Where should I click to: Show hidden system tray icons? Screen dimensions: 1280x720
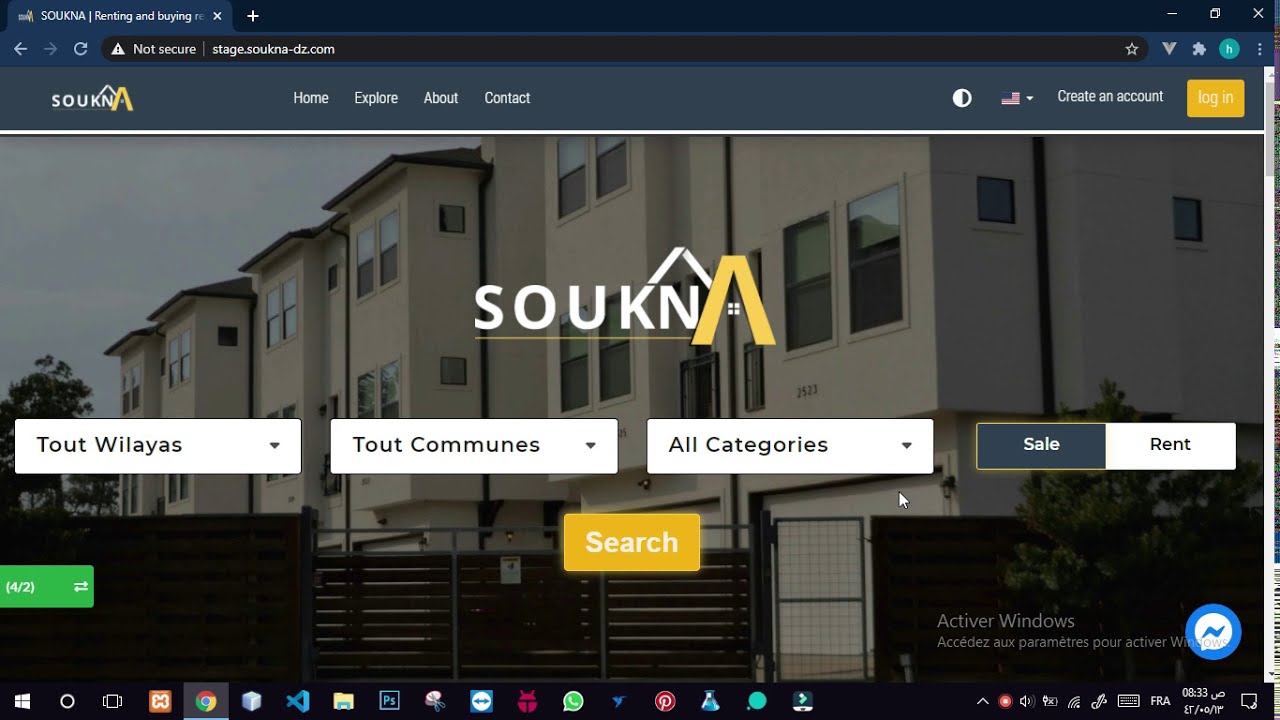[982, 701]
